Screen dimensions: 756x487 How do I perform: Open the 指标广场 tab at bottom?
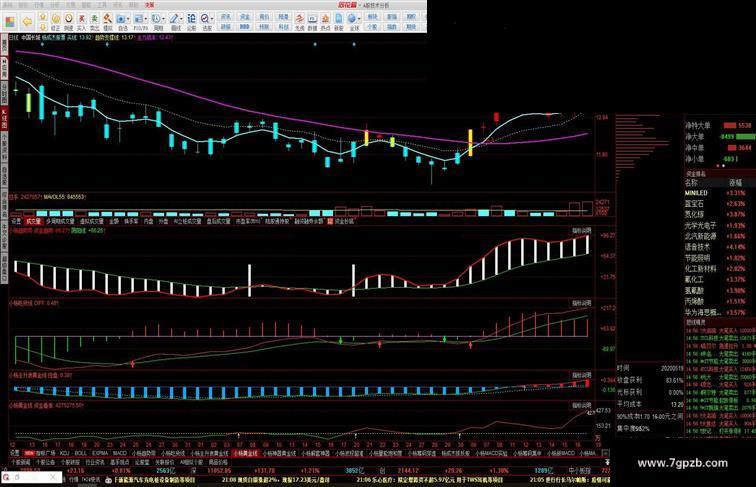click(46, 453)
